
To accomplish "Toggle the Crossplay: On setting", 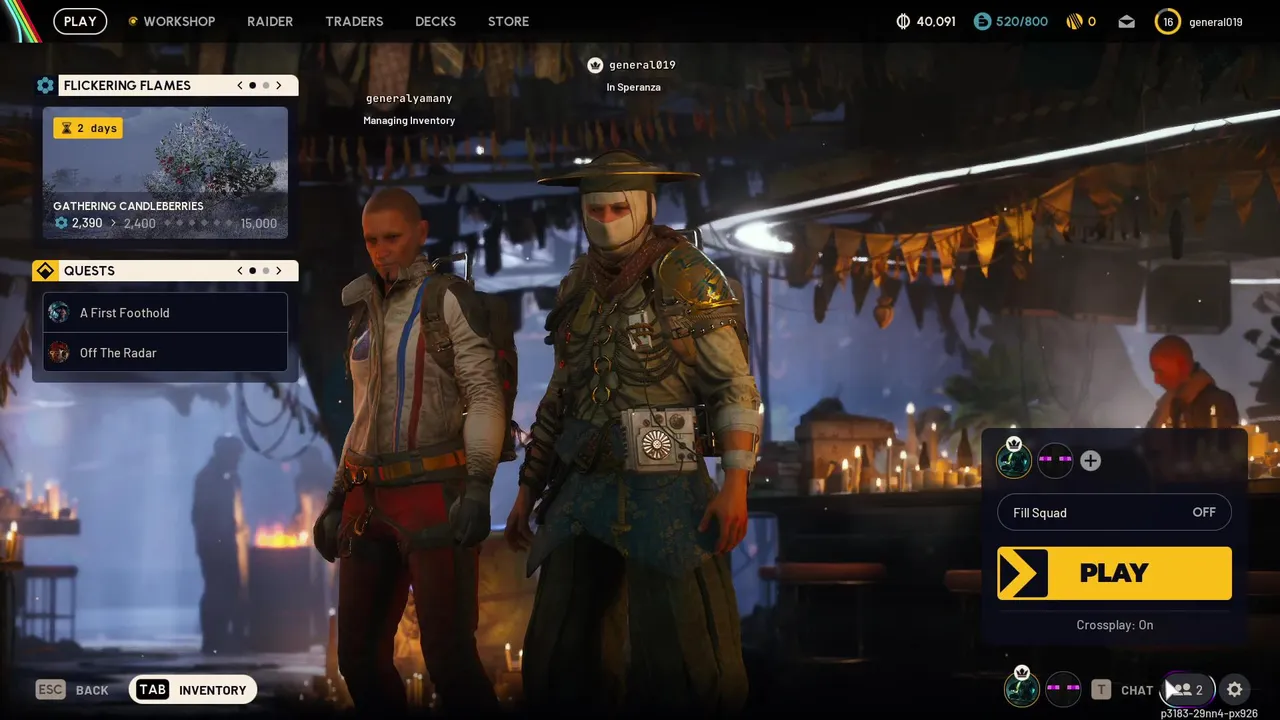I will [1114, 625].
